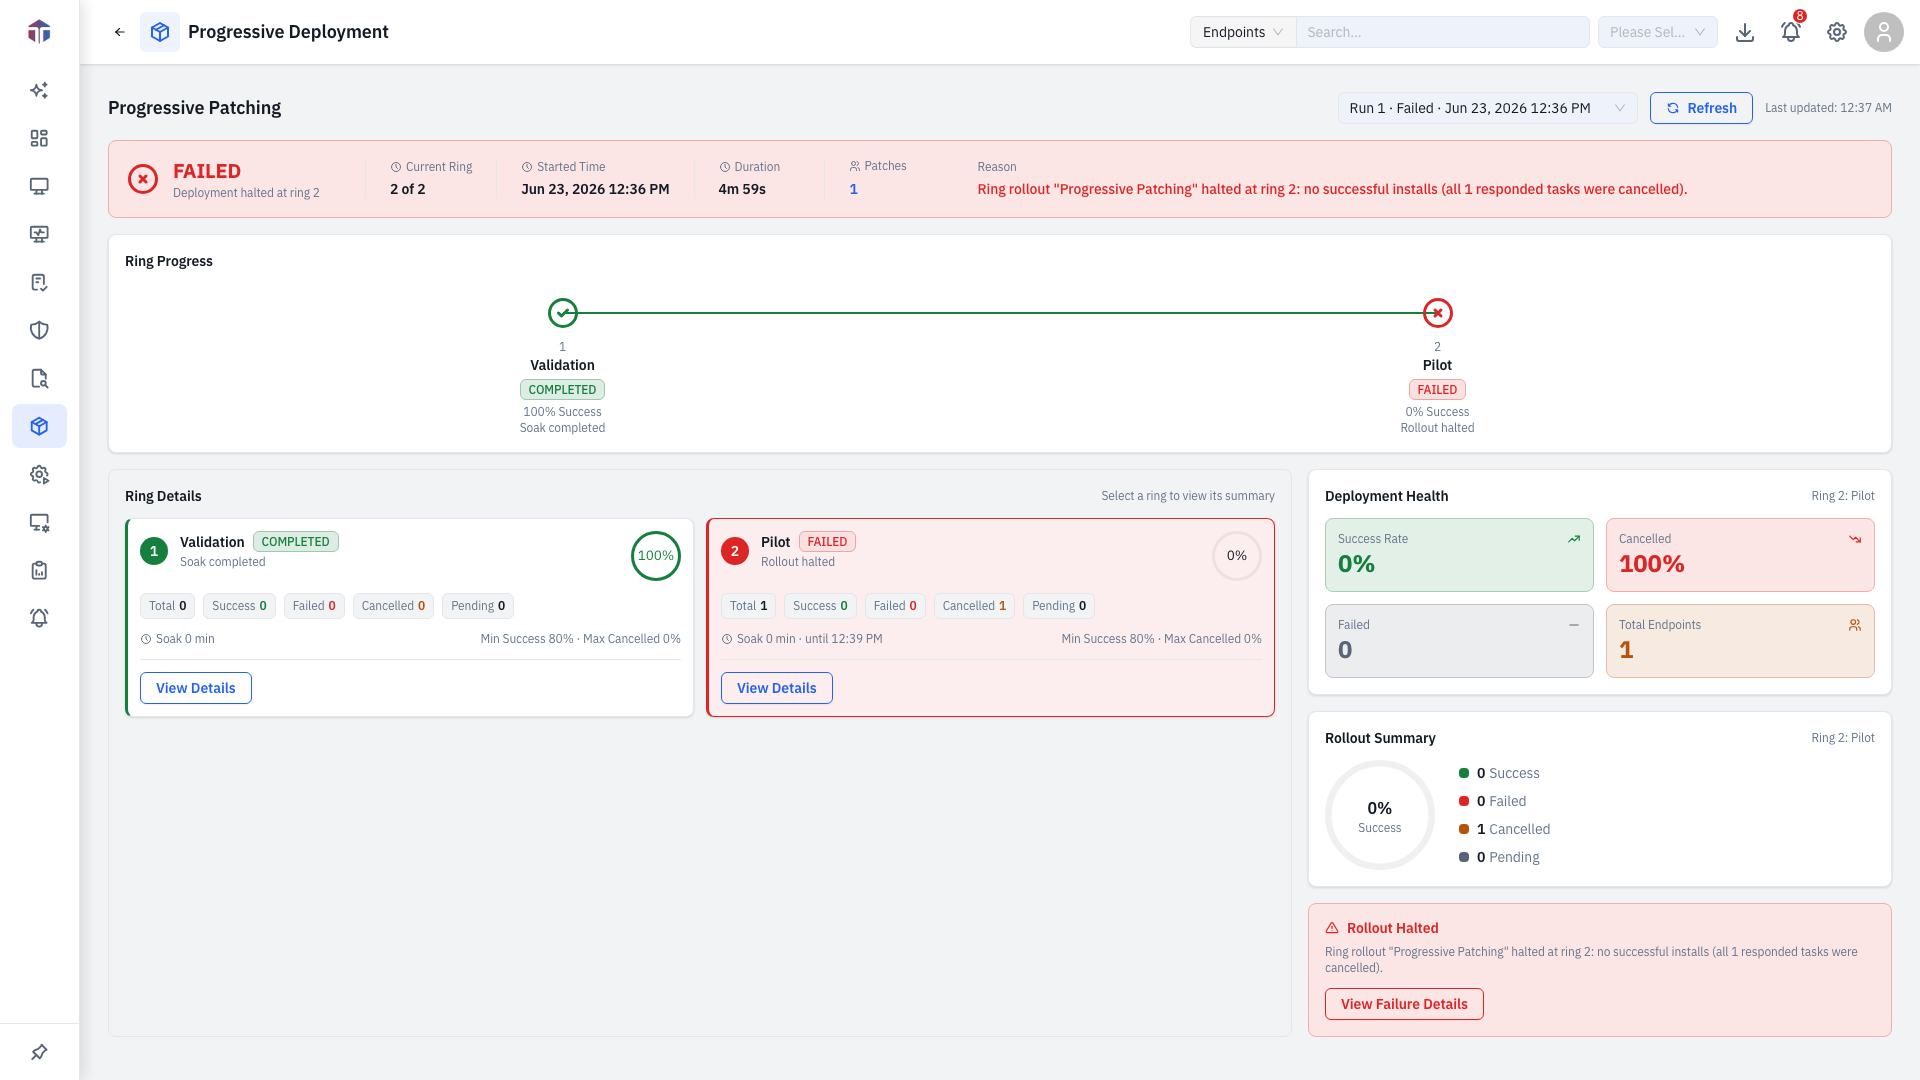Click the '1 Cancelled' legend entry

click(1505, 829)
